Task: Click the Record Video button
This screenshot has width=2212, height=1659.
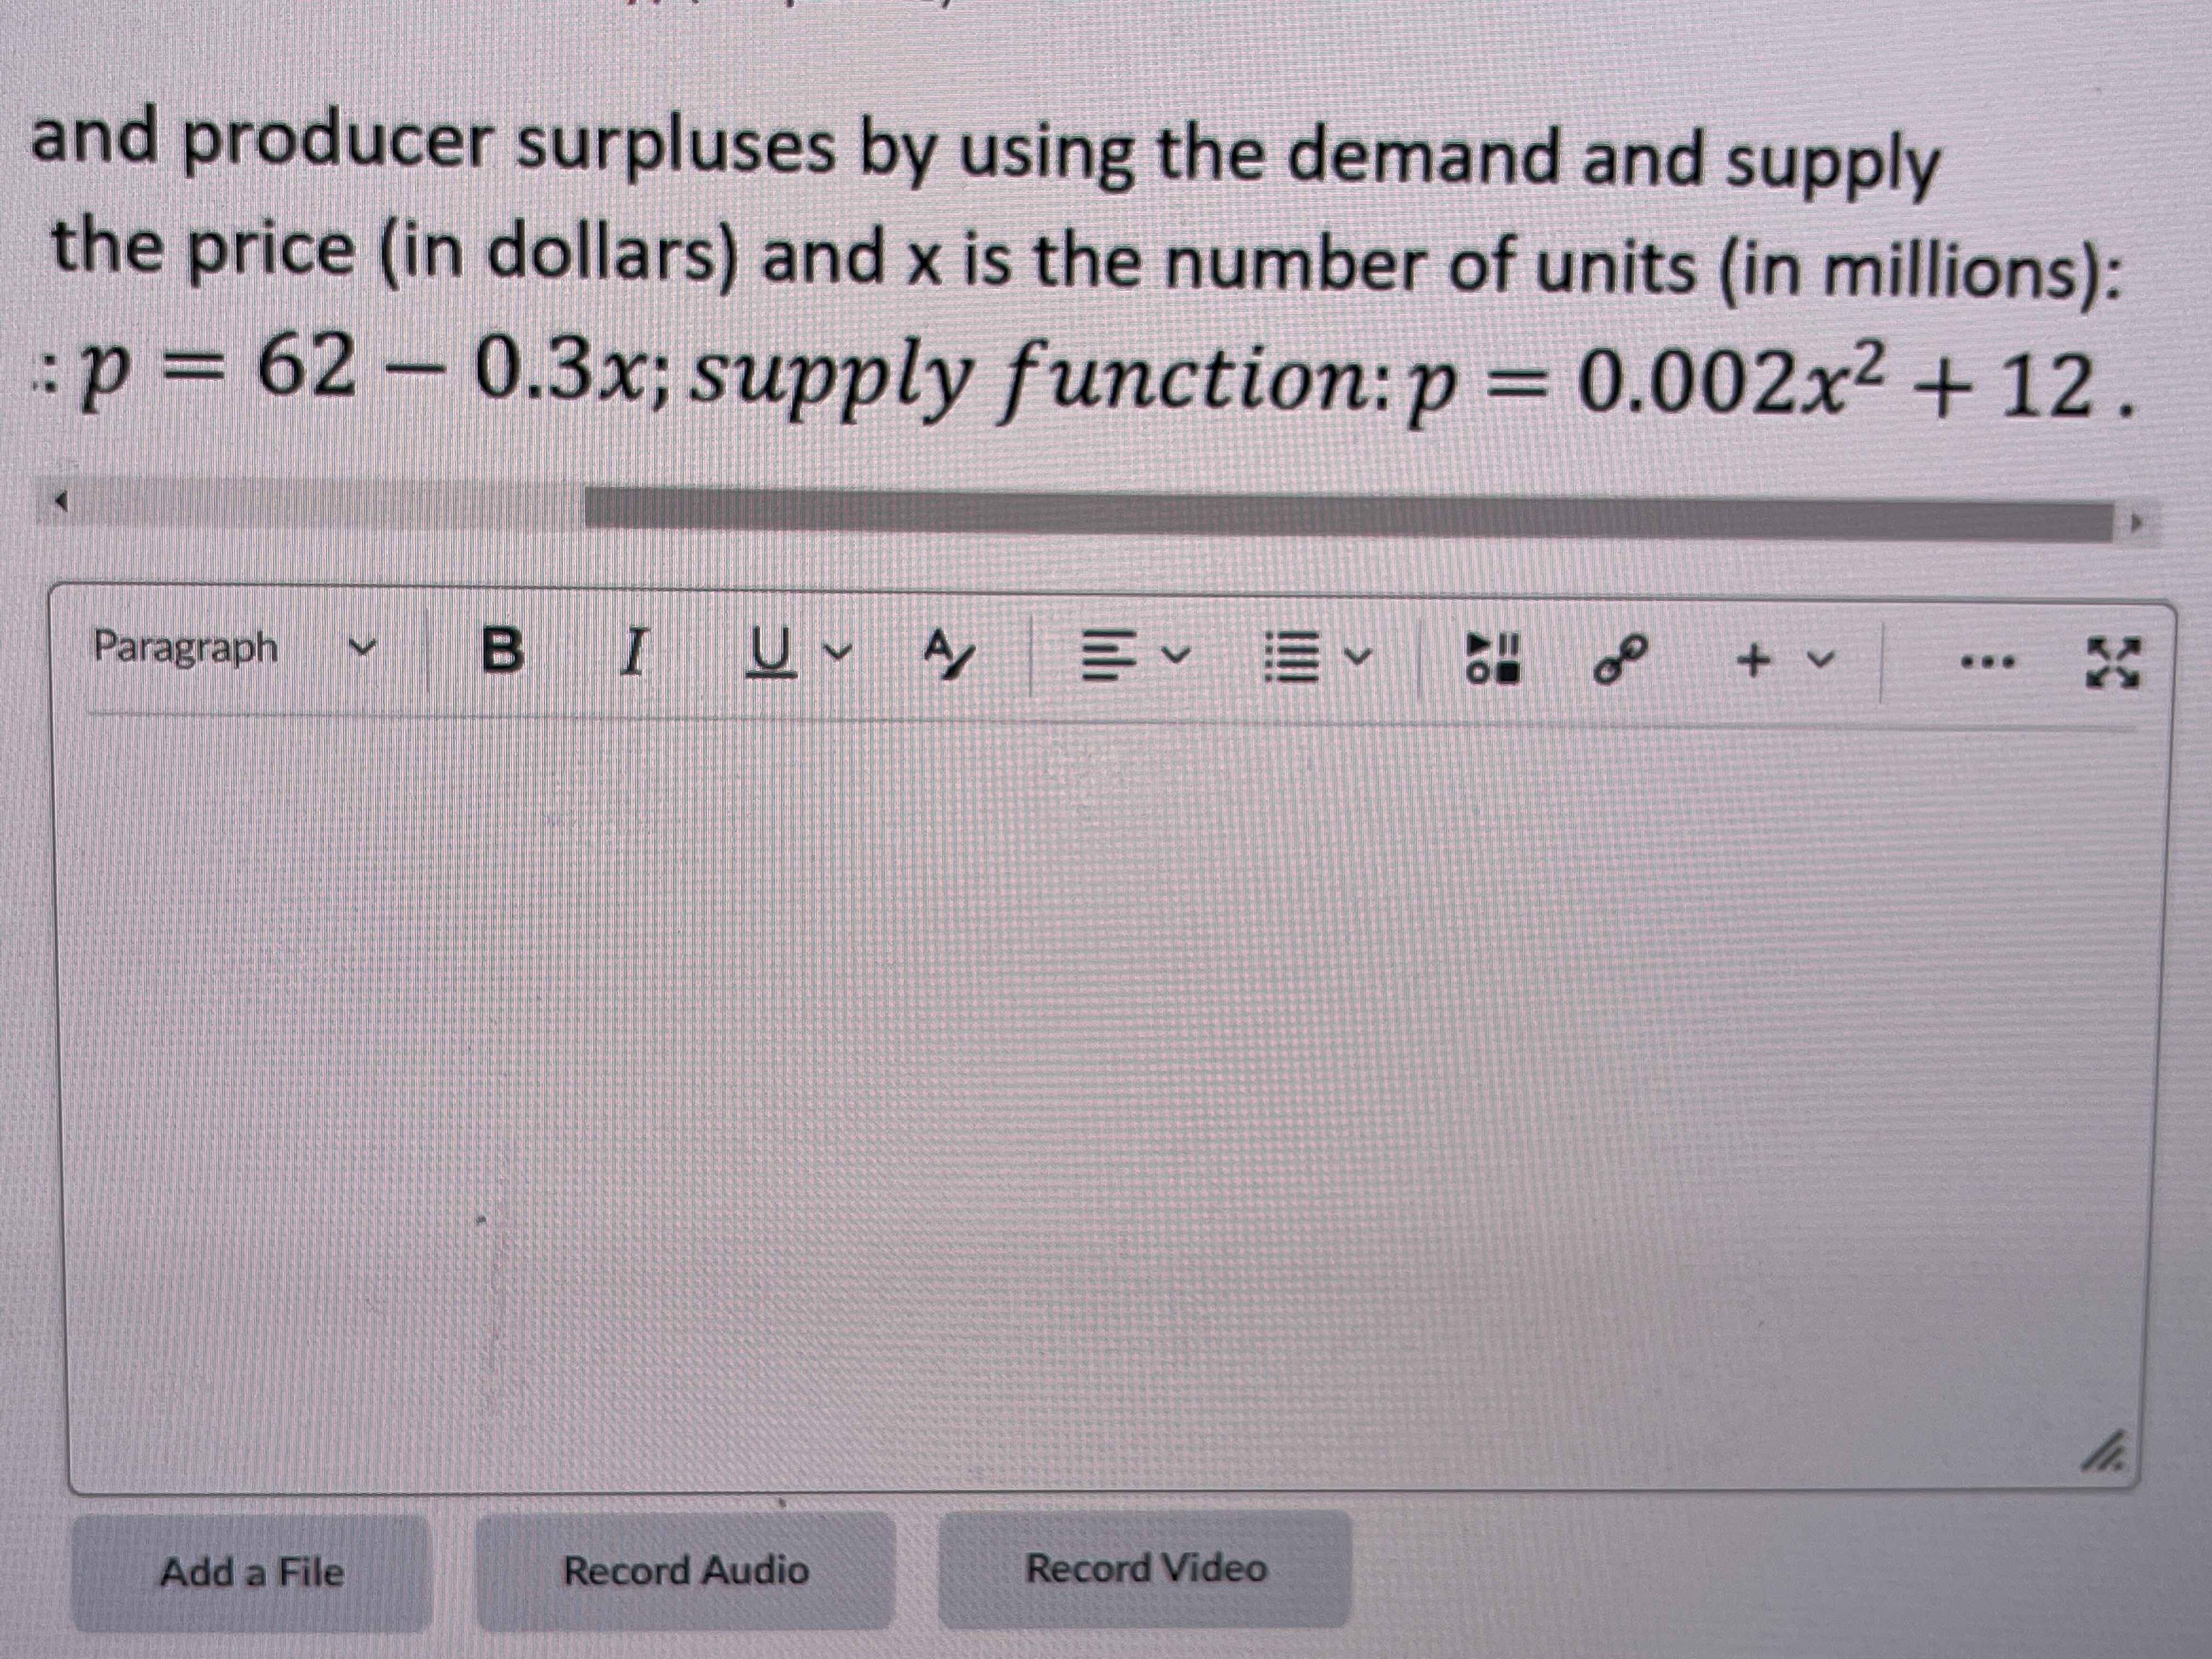Action: pos(1145,1568)
